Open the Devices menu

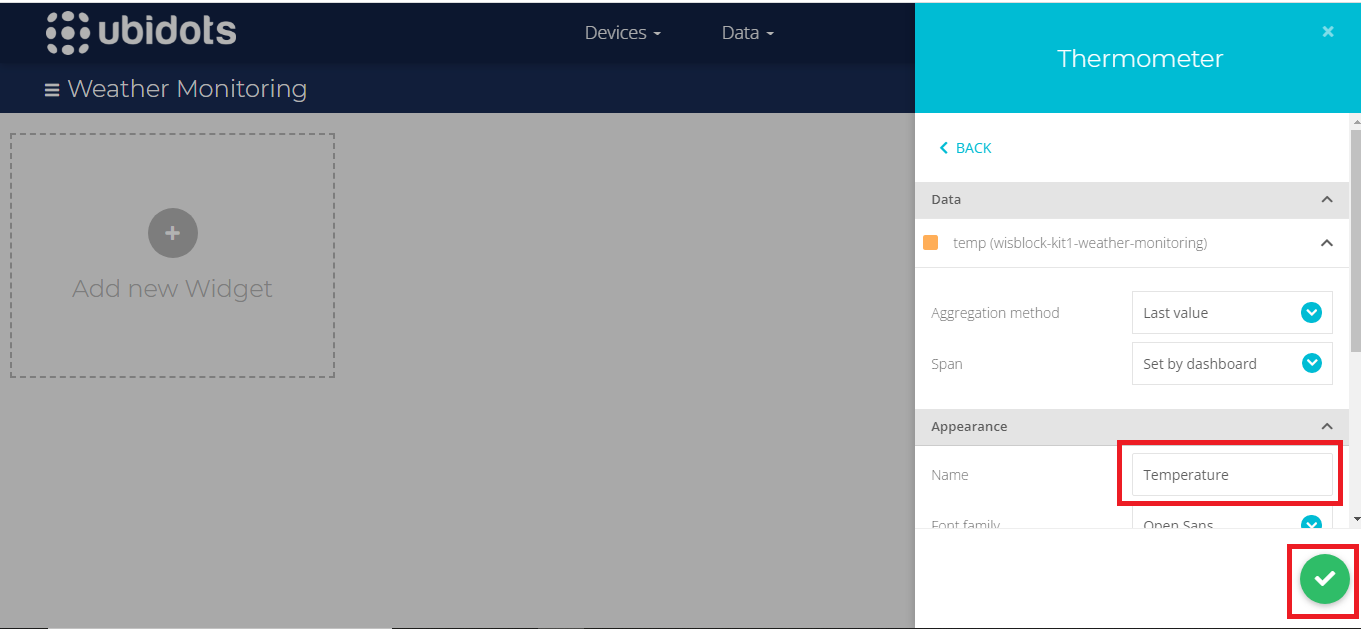pyautogui.click(x=622, y=33)
